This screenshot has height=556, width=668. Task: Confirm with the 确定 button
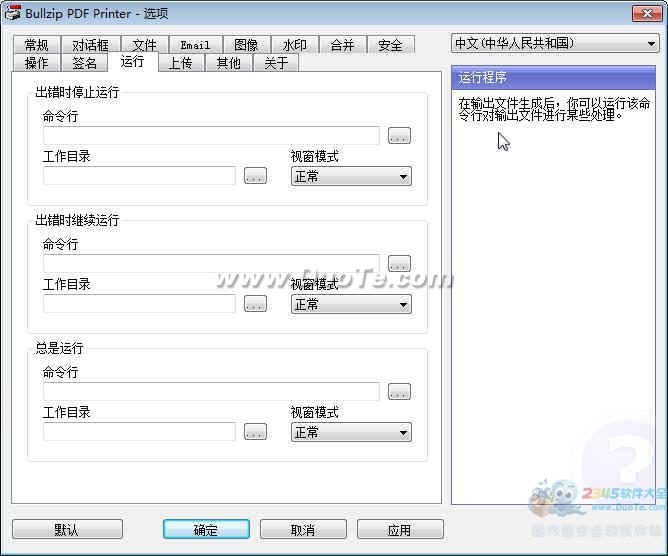click(x=206, y=529)
